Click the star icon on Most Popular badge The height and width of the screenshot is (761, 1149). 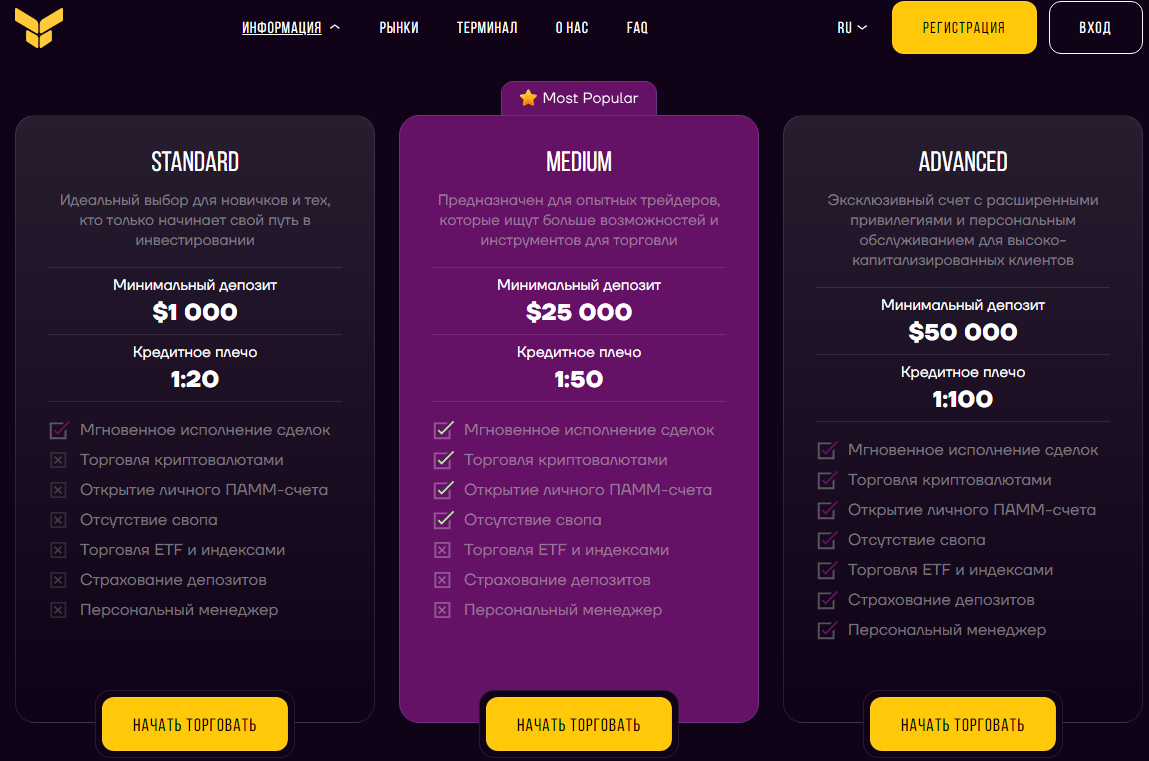point(527,98)
